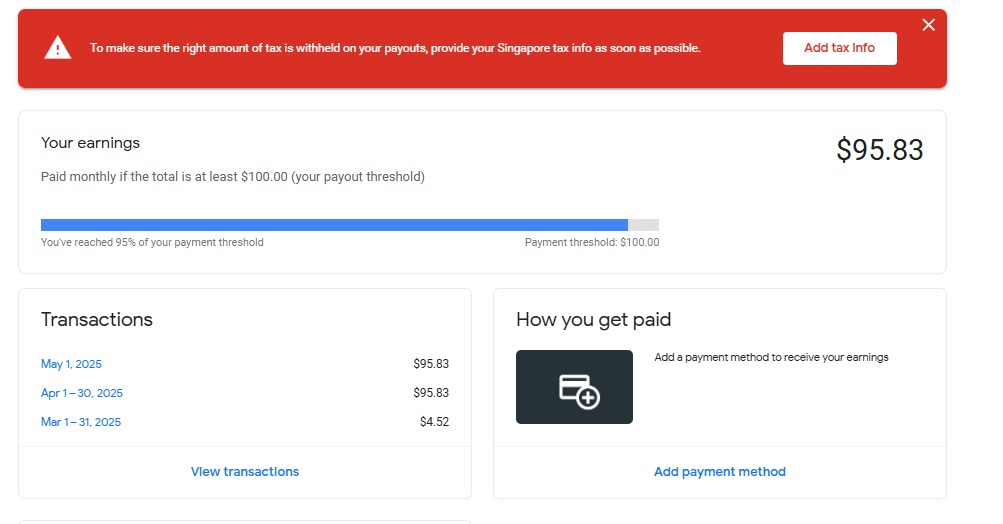
Task: Open the Apr 1–30, 2025 transactions
Action: pyautogui.click(x=82, y=393)
